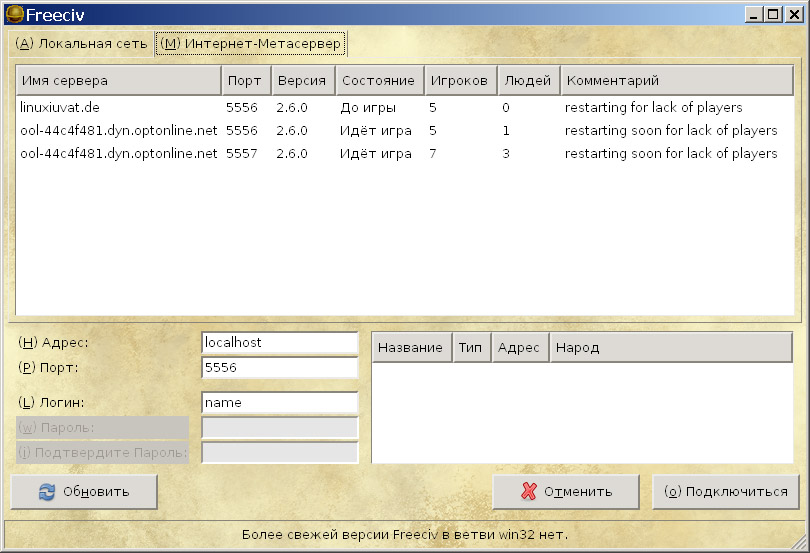Select the Интернет-Метасервер tab
Image resolution: width=810 pixels, height=553 pixels.
point(251,44)
